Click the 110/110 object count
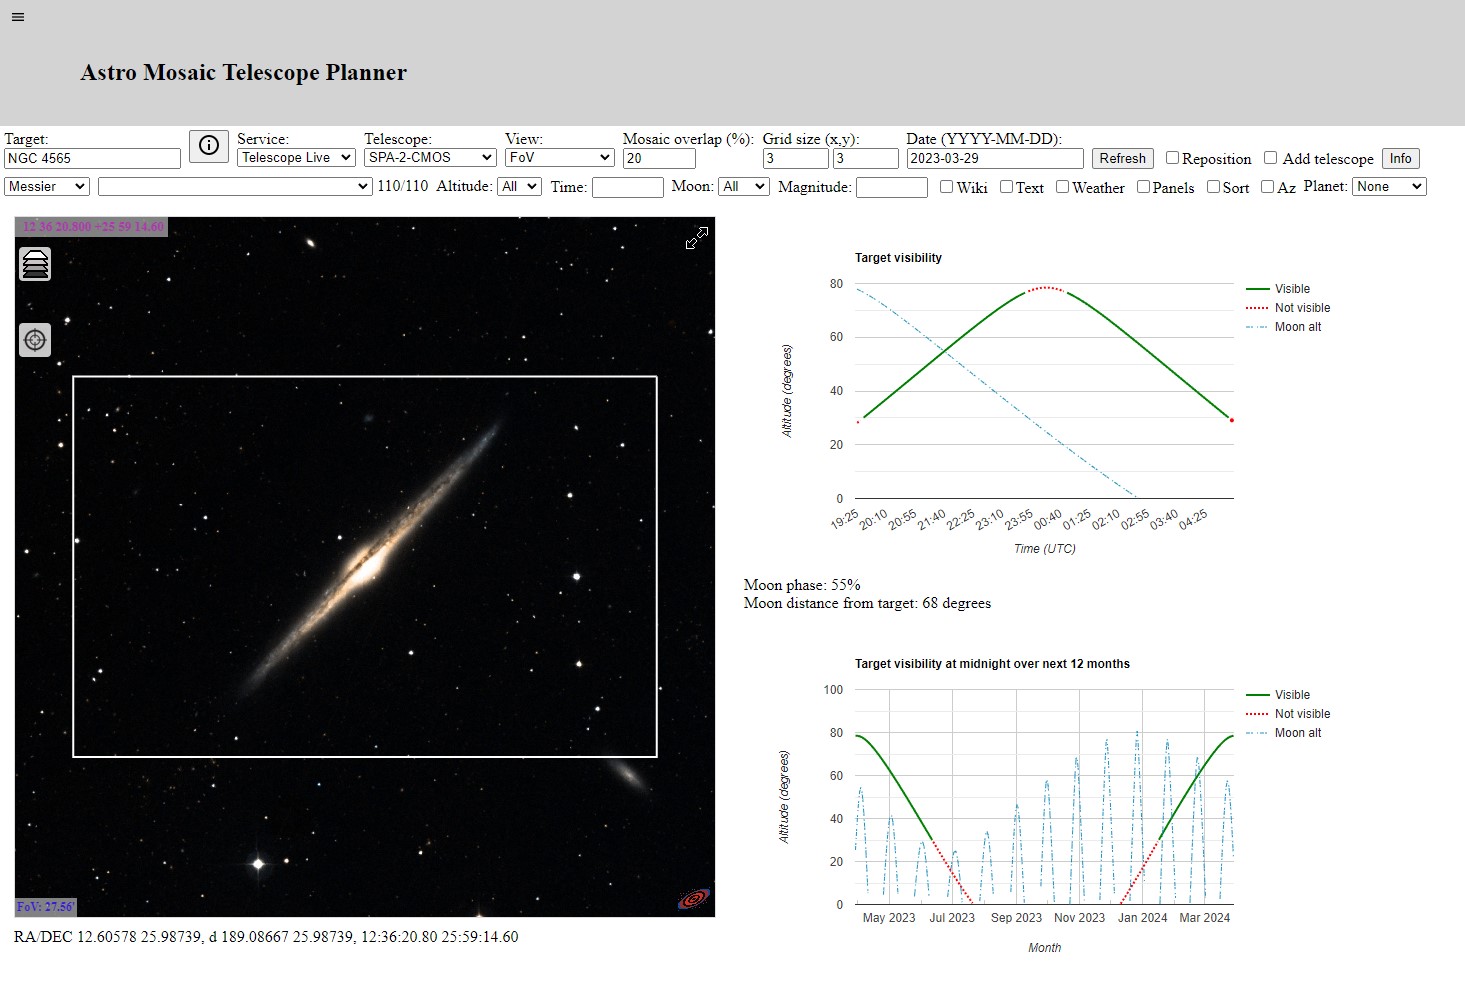The height and width of the screenshot is (997, 1465). point(403,186)
